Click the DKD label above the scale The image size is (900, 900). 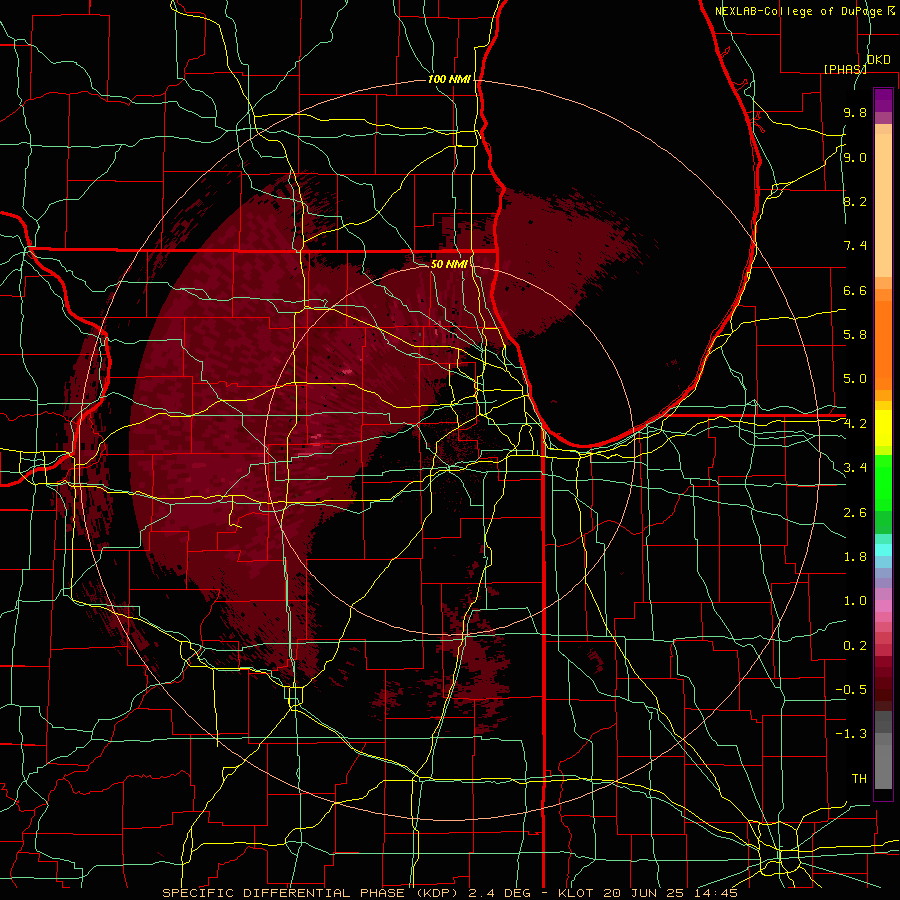point(879,60)
